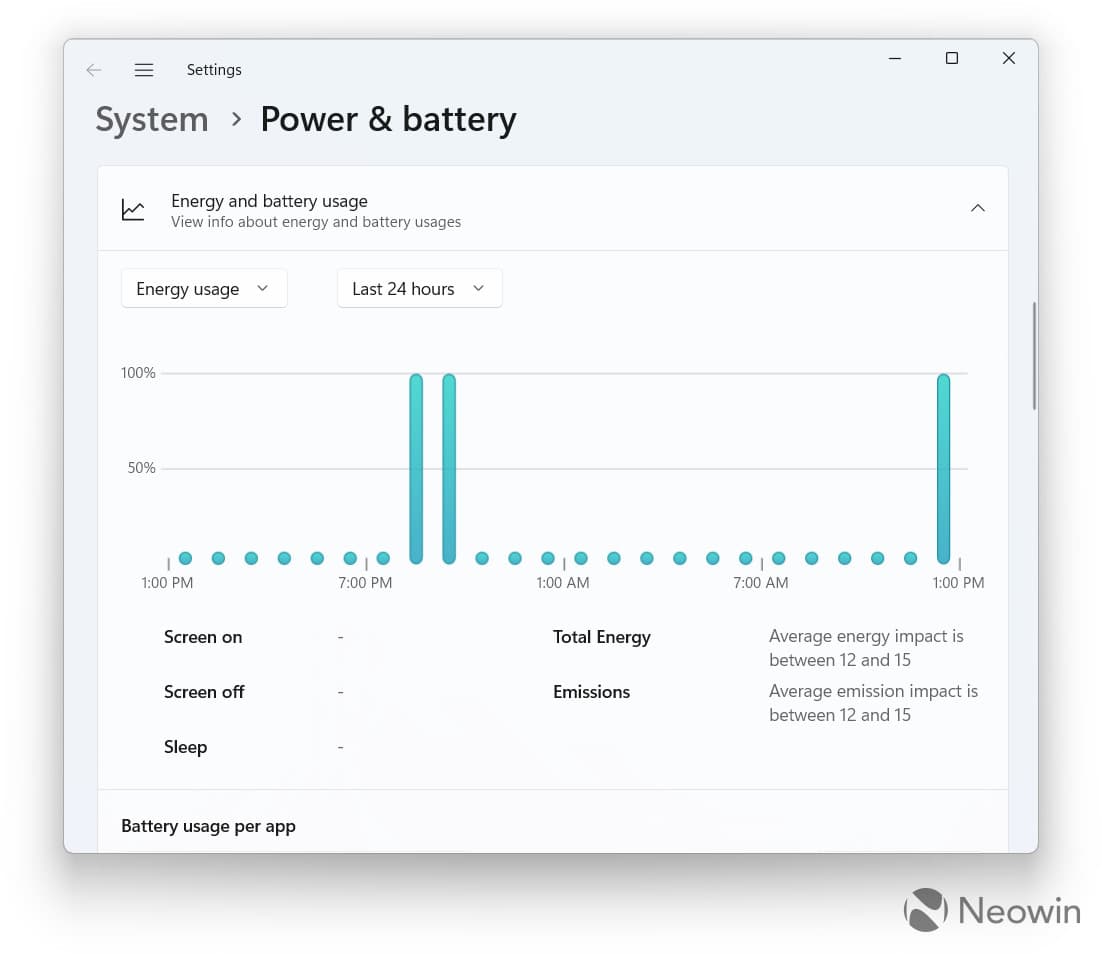Image resolution: width=1102 pixels, height=954 pixels.
Task: Select the first tall bar in chart
Action: 416,468
